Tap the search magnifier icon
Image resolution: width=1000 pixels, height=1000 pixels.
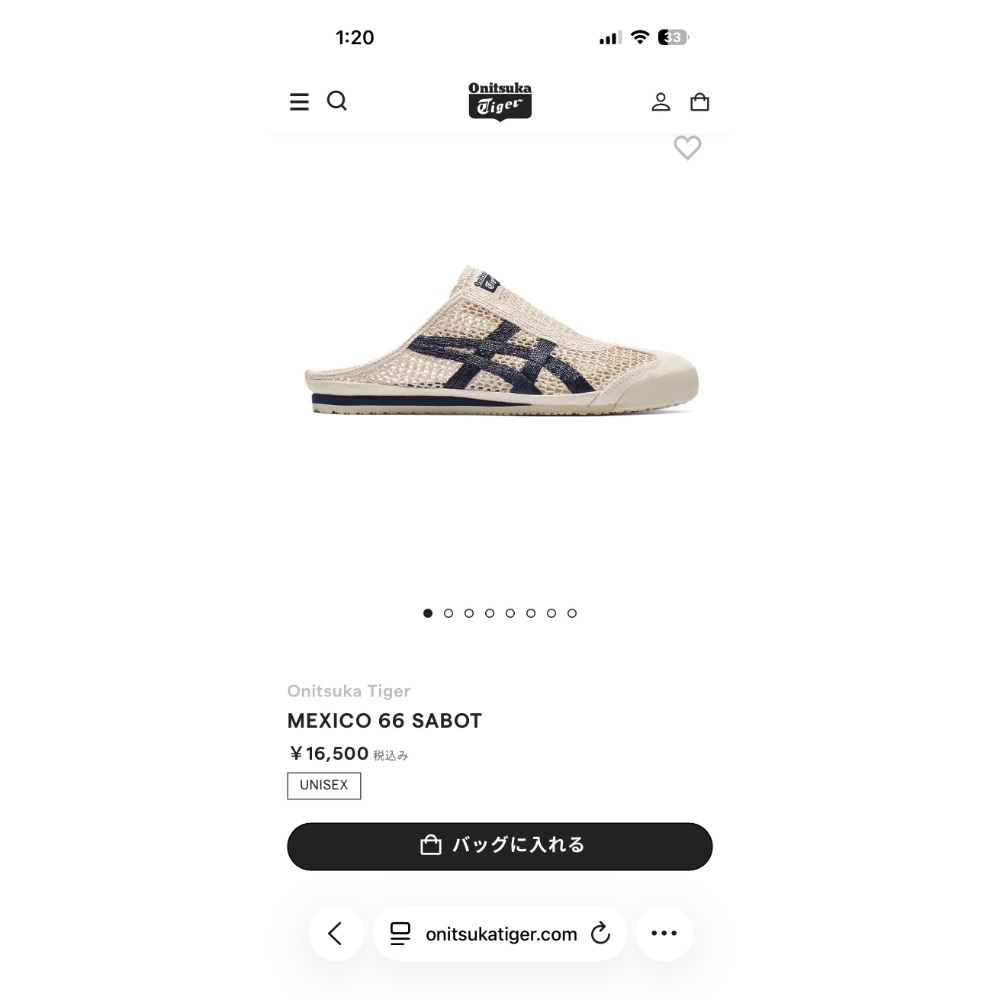click(337, 101)
